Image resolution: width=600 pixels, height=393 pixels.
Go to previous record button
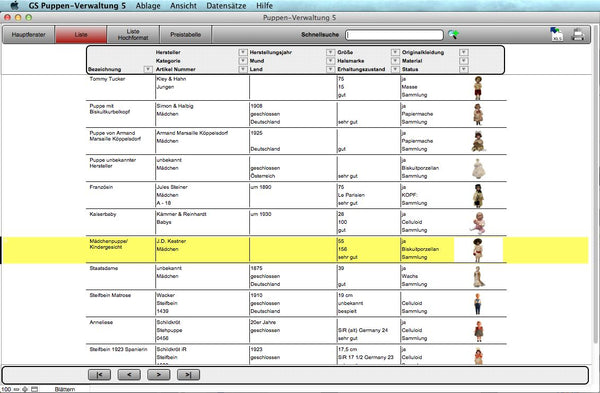[x=129, y=375]
